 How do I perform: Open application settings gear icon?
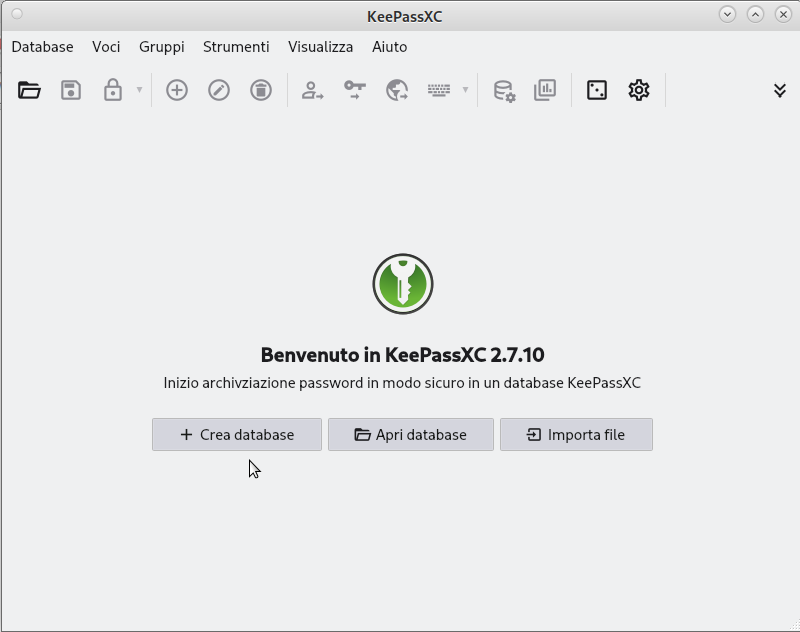pos(639,90)
